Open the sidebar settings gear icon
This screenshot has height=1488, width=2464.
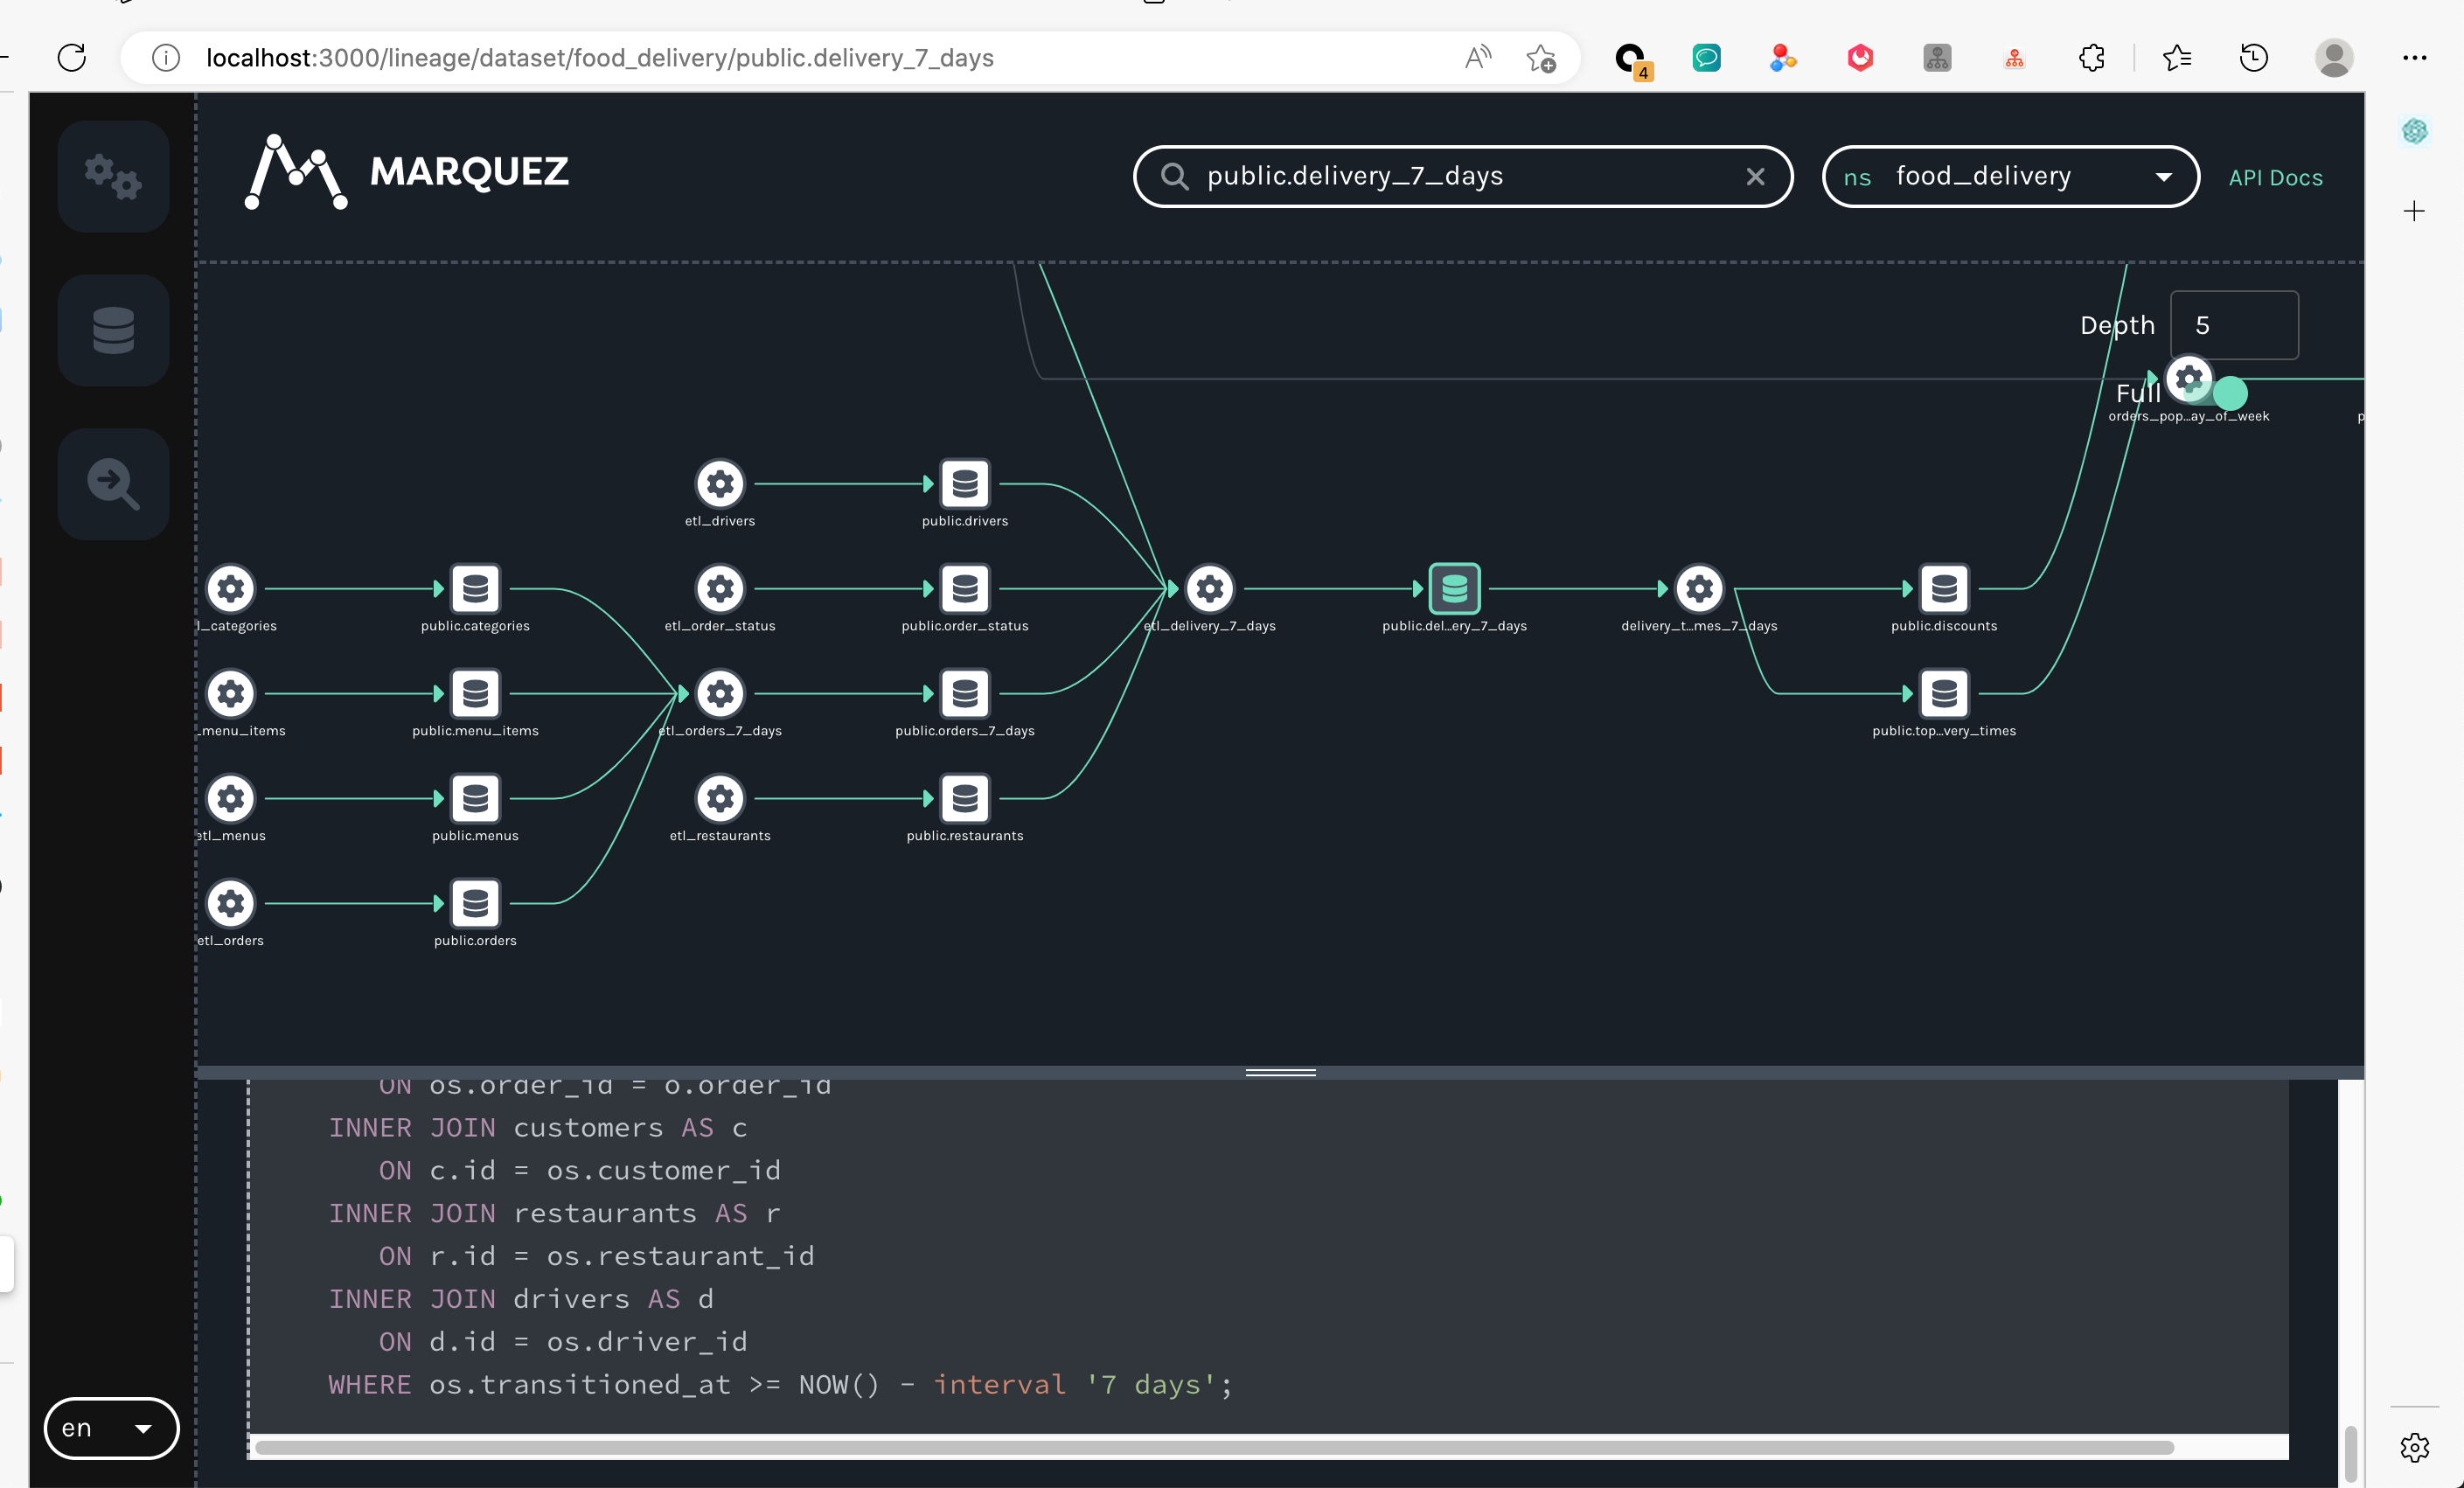2414,1446
